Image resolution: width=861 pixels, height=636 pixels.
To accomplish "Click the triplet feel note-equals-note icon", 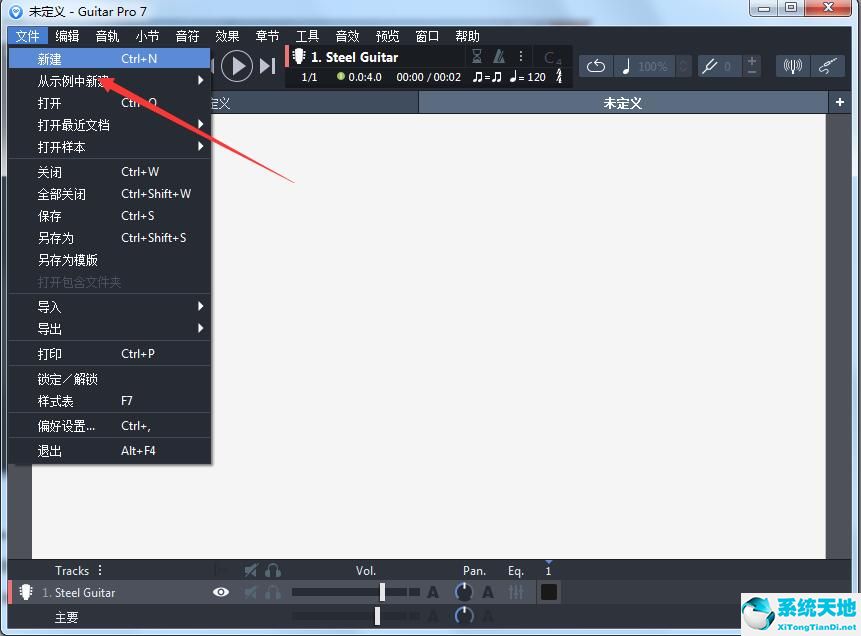I will 487,77.
